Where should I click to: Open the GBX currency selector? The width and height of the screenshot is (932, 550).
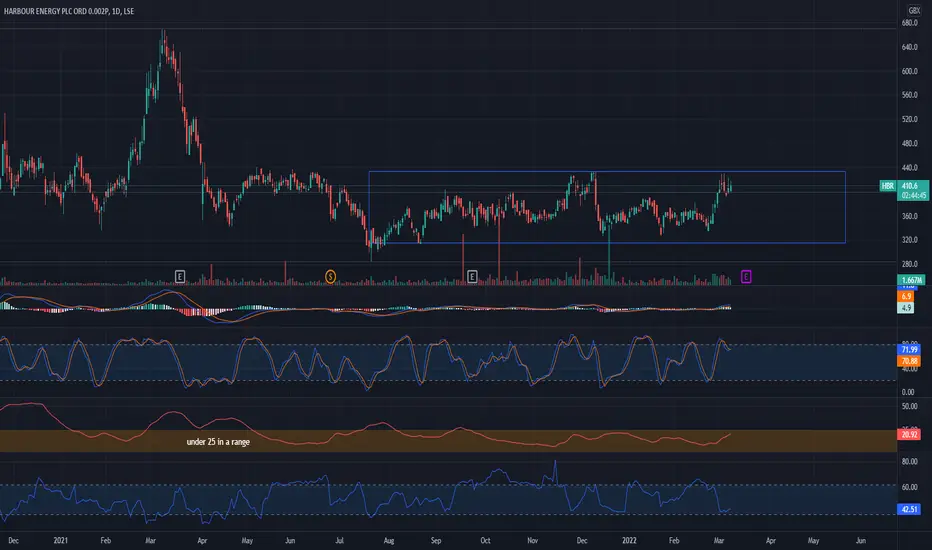pos(914,11)
